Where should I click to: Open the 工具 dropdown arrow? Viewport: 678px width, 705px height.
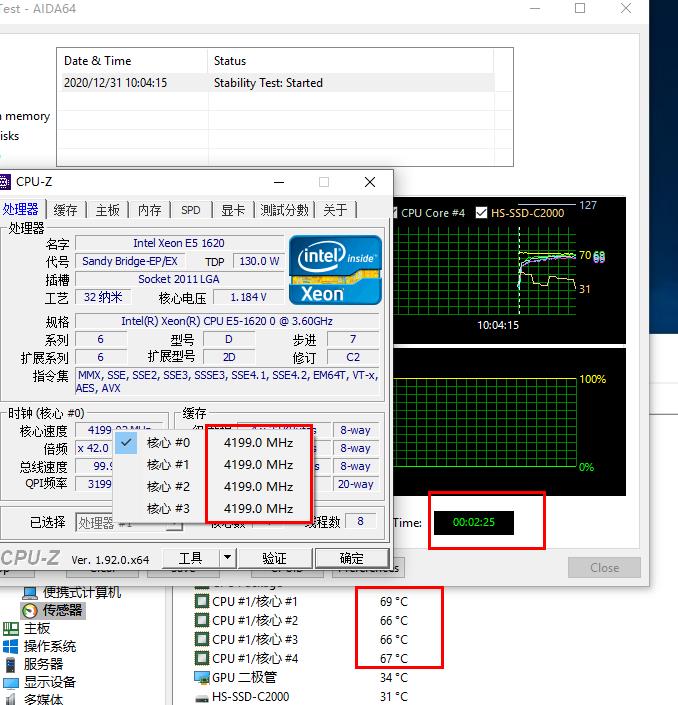[x=227, y=558]
